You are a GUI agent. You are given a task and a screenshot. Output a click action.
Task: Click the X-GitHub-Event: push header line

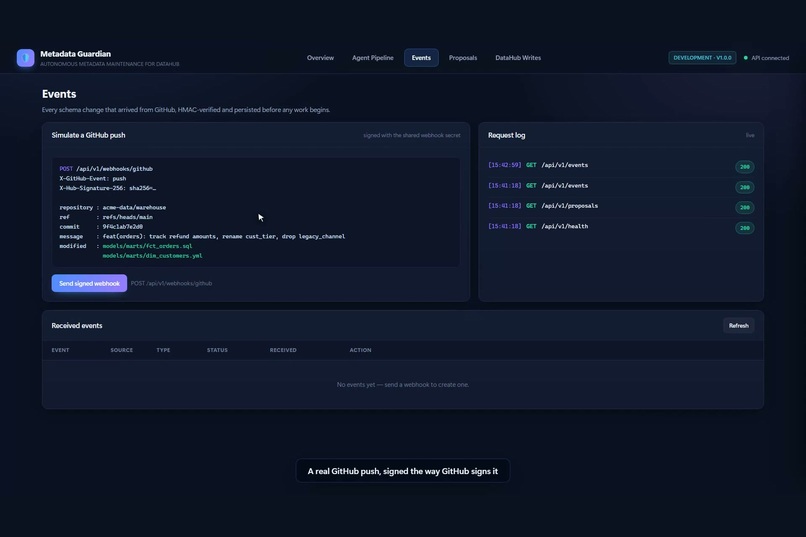[93, 178]
